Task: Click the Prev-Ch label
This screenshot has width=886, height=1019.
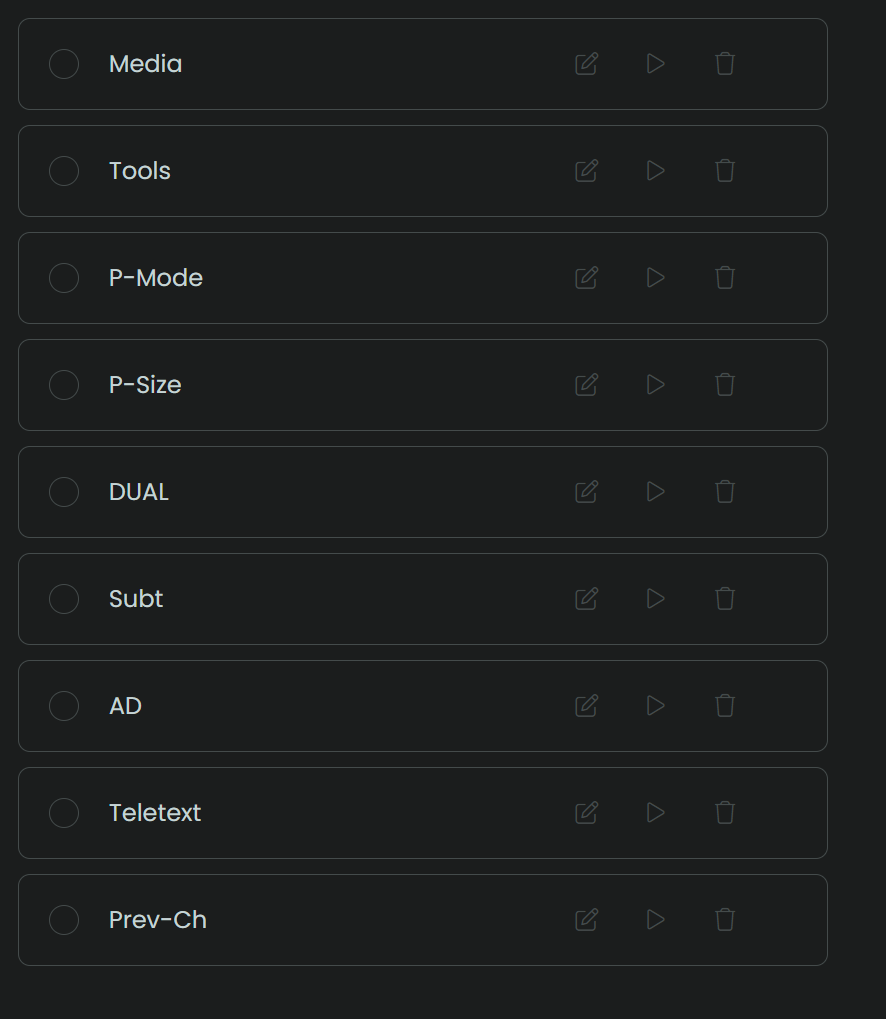Action: (158, 920)
